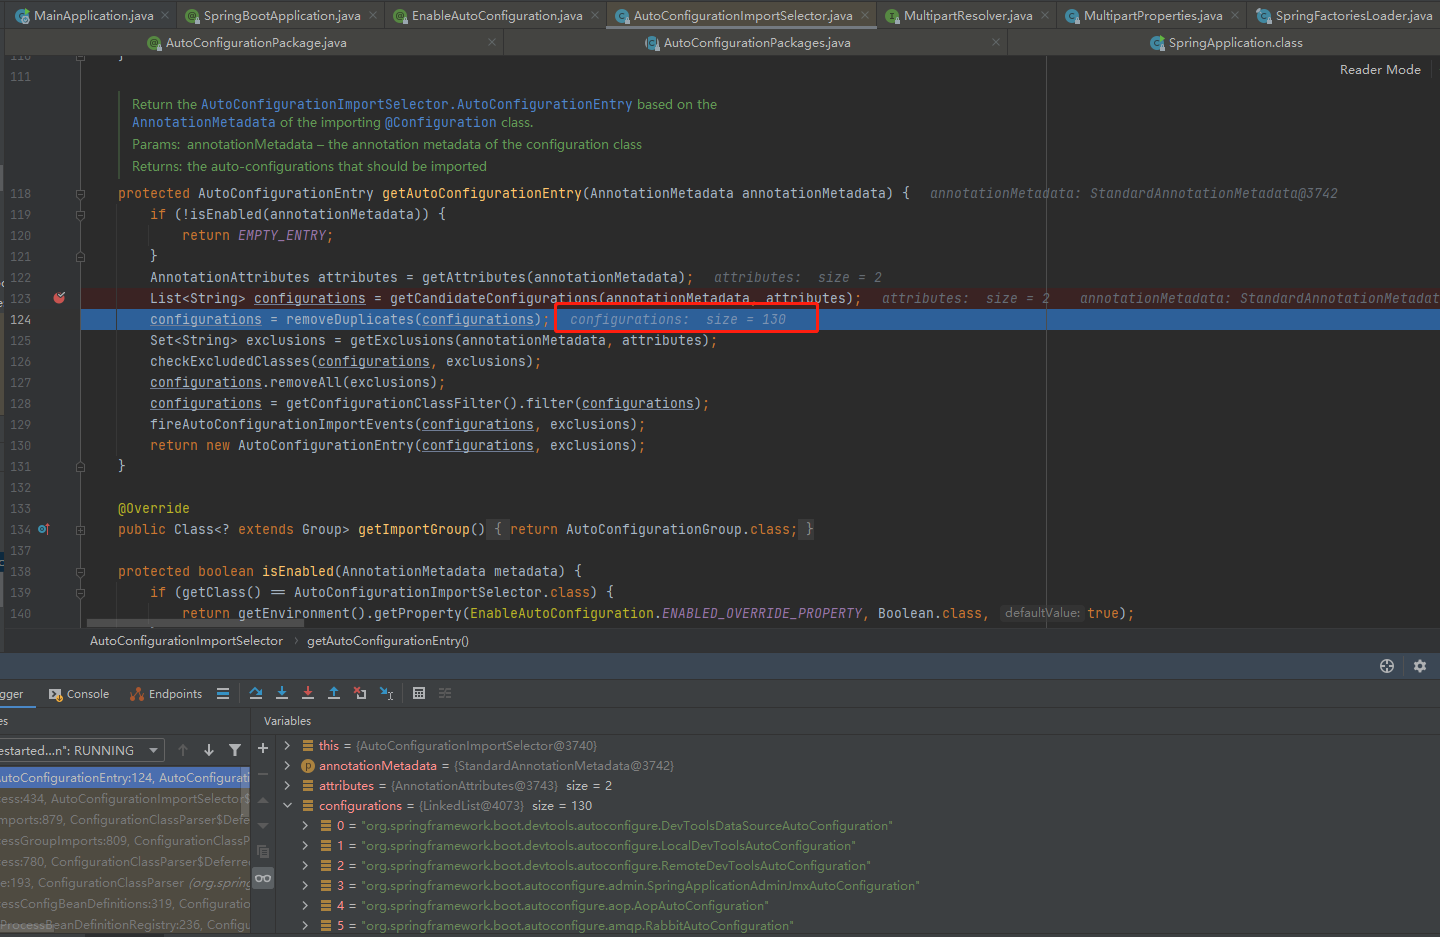Click the Step Out debugger icon

click(334, 693)
